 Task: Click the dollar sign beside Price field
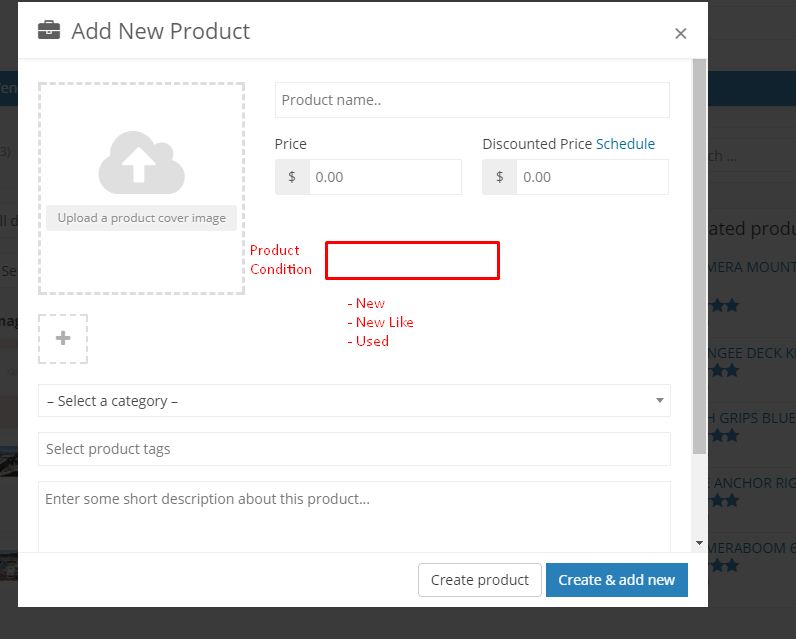click(292, 177)
